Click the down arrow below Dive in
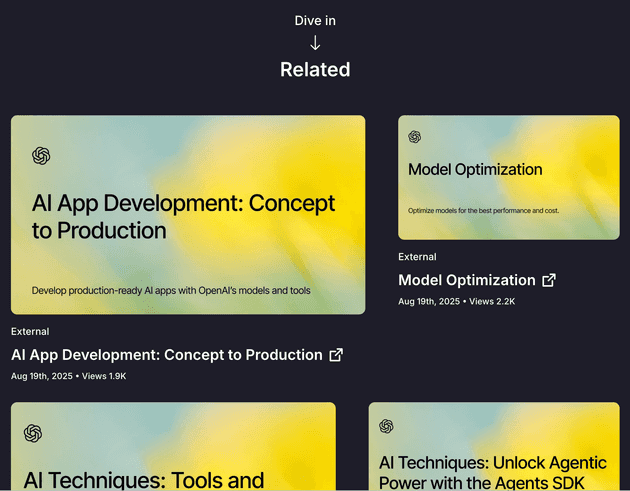 [315, 43]
